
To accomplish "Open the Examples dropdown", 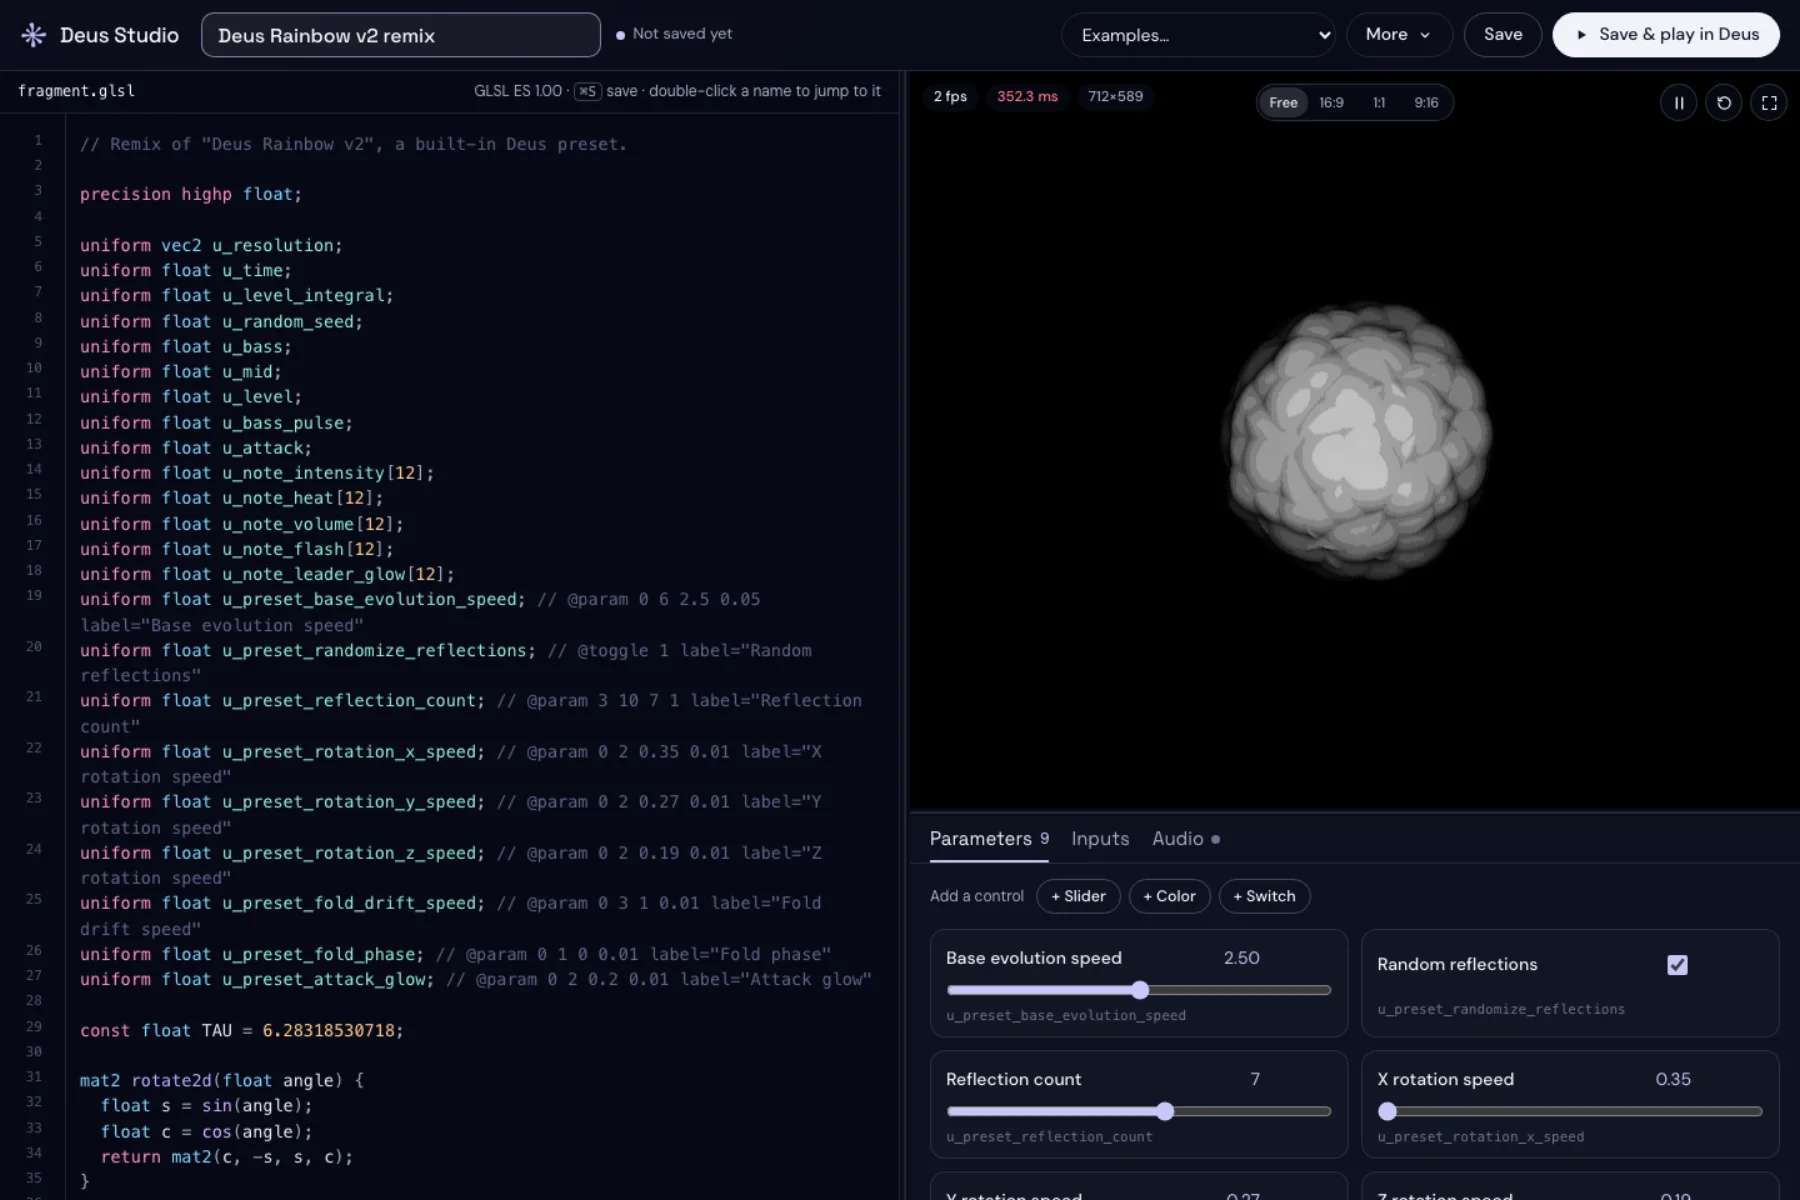I will coord(1198,35).
